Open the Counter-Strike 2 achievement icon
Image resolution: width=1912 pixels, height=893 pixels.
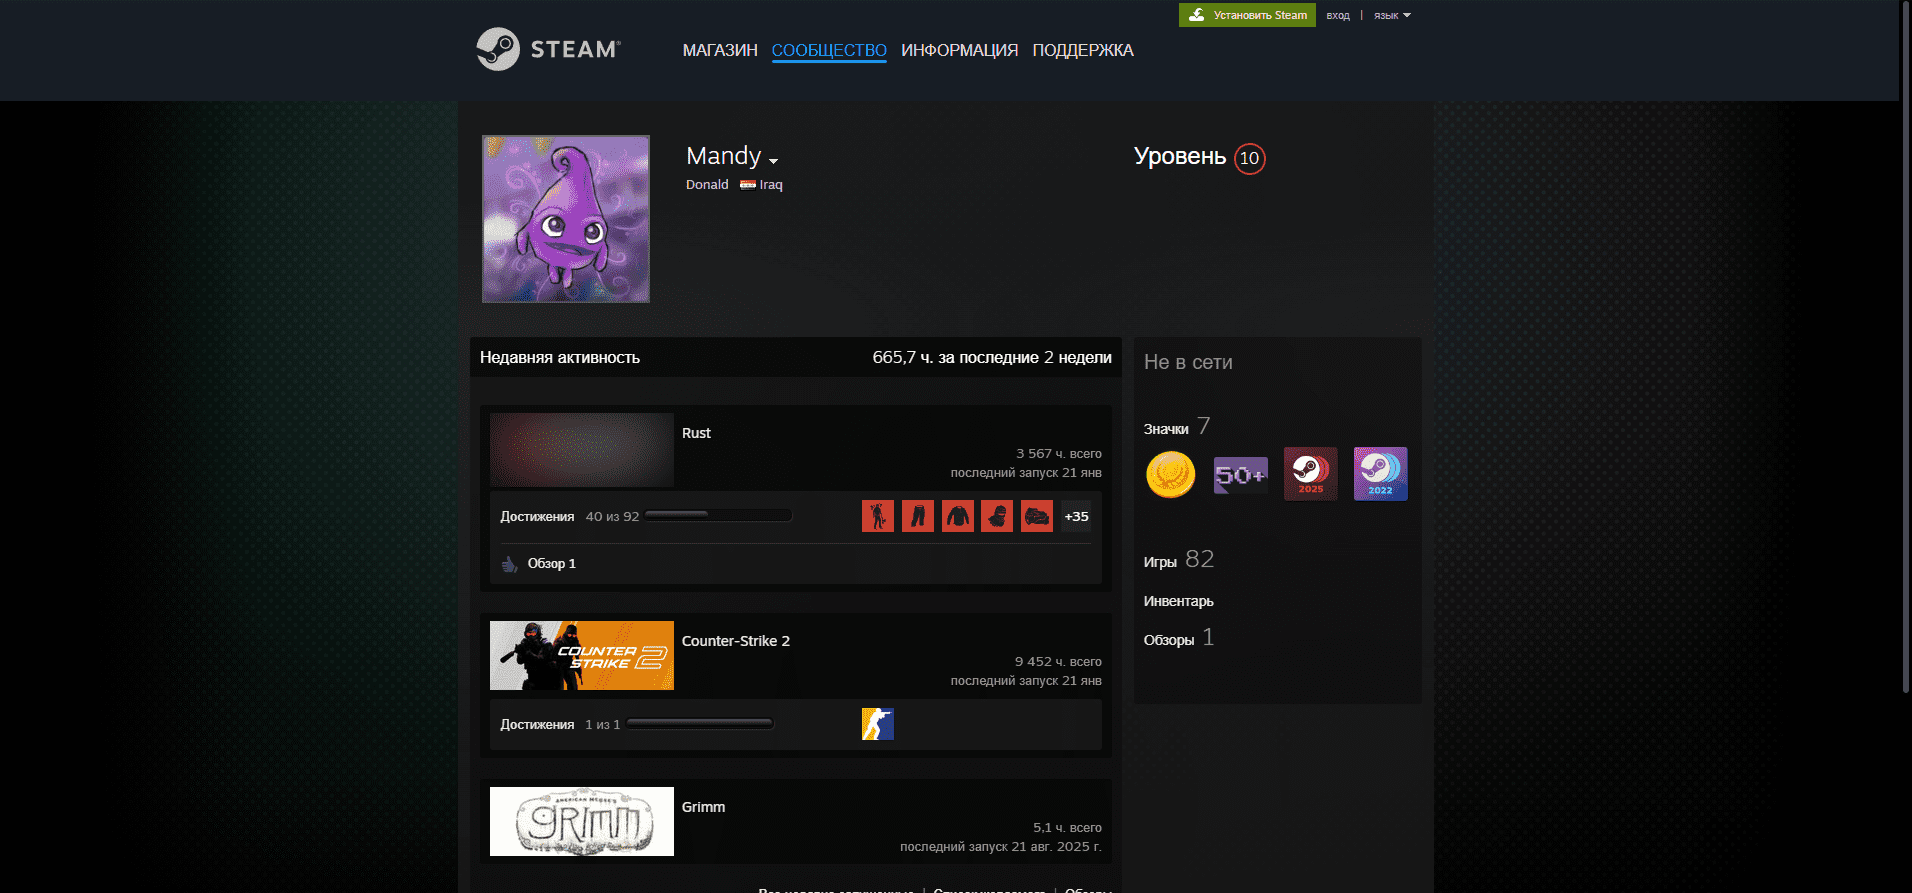pos(878,724)
